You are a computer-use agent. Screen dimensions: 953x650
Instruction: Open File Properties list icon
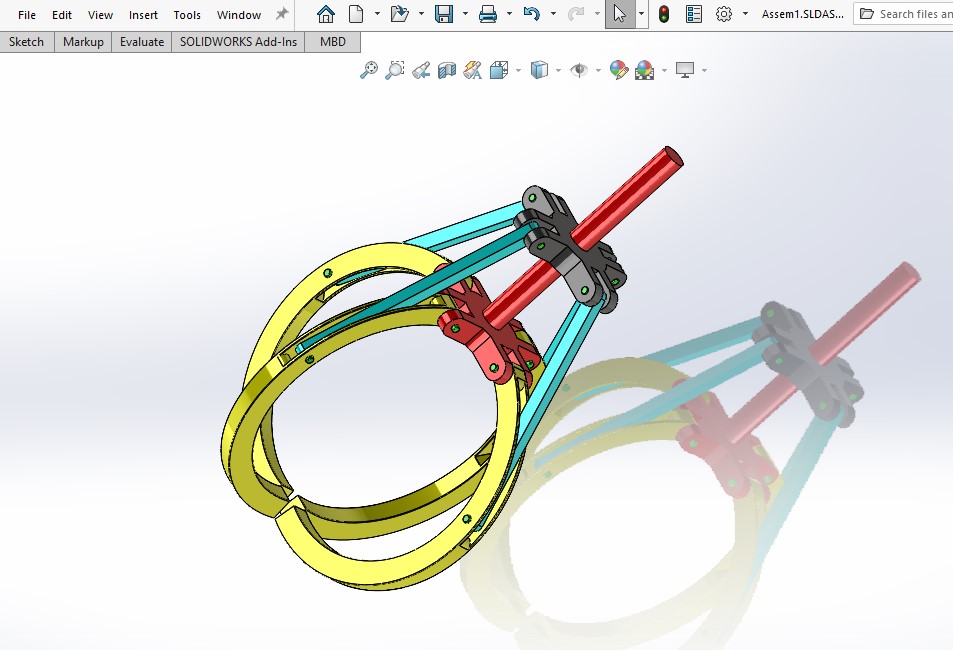(693, 14)
